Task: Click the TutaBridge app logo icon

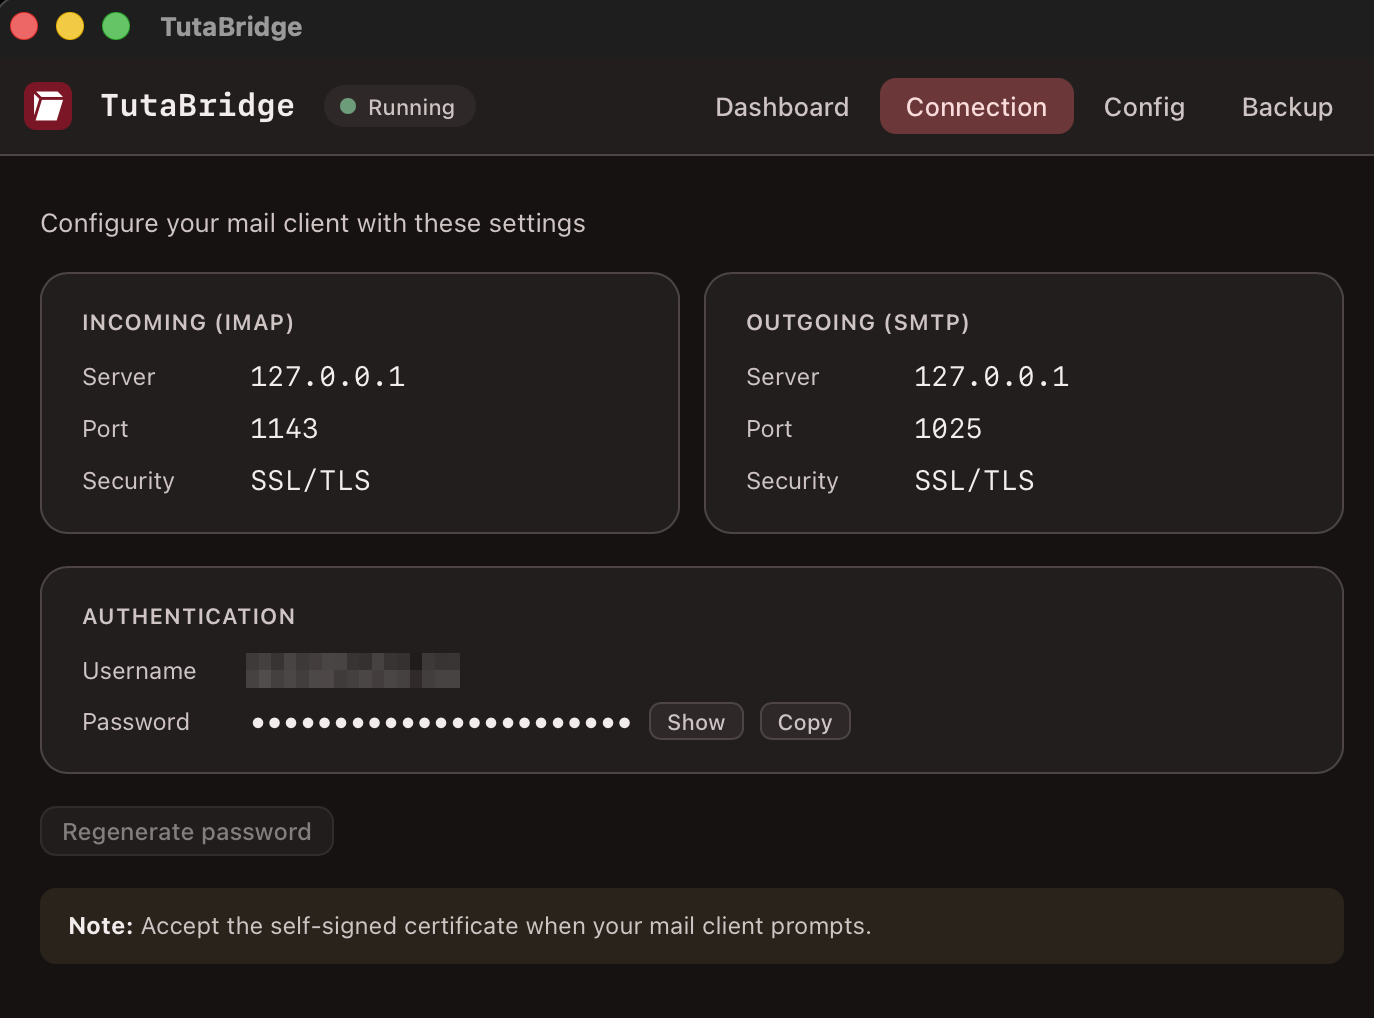Action: (x=48, y=106)
